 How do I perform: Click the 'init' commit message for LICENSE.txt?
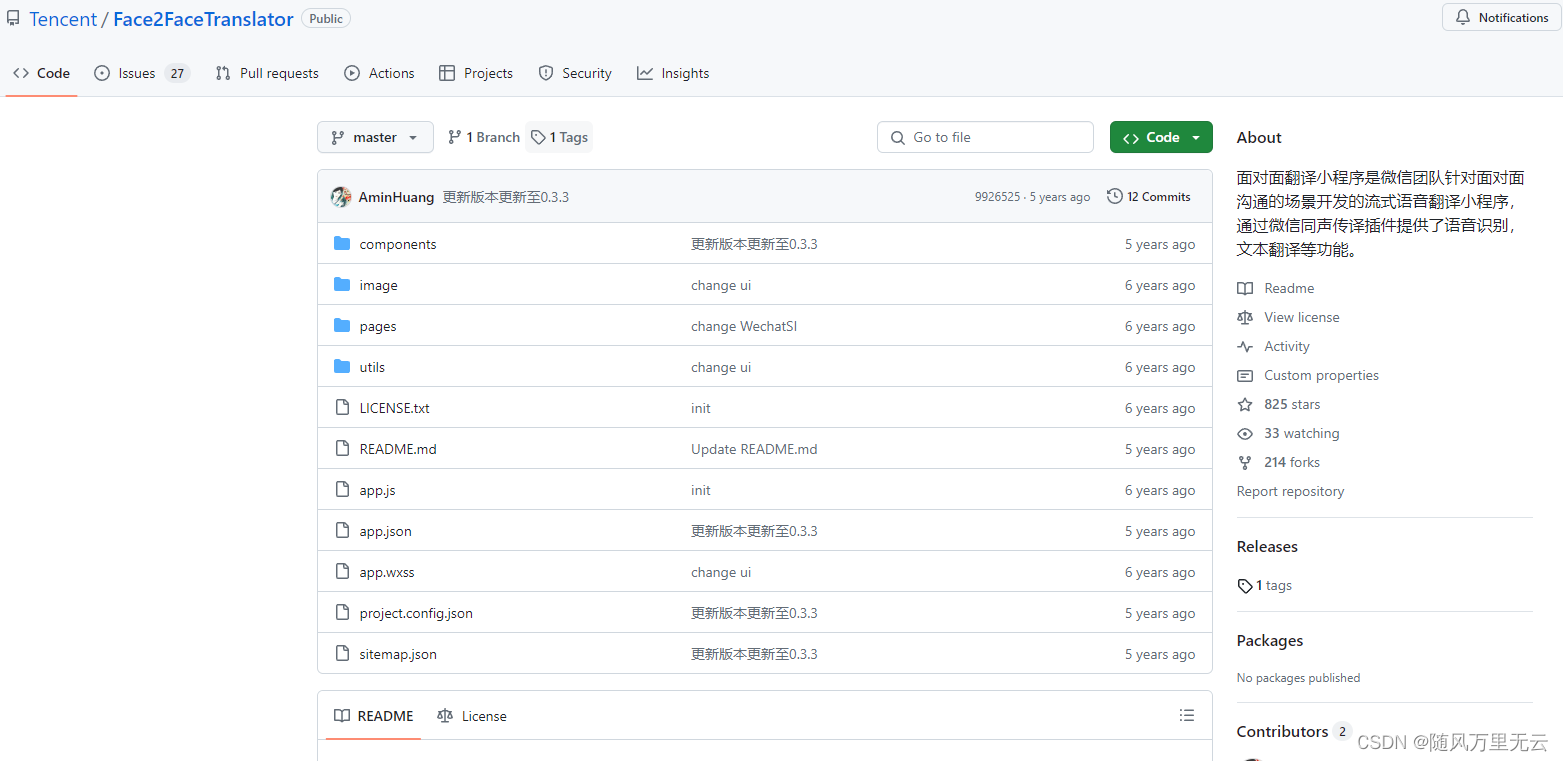click(x=701, y=408)
